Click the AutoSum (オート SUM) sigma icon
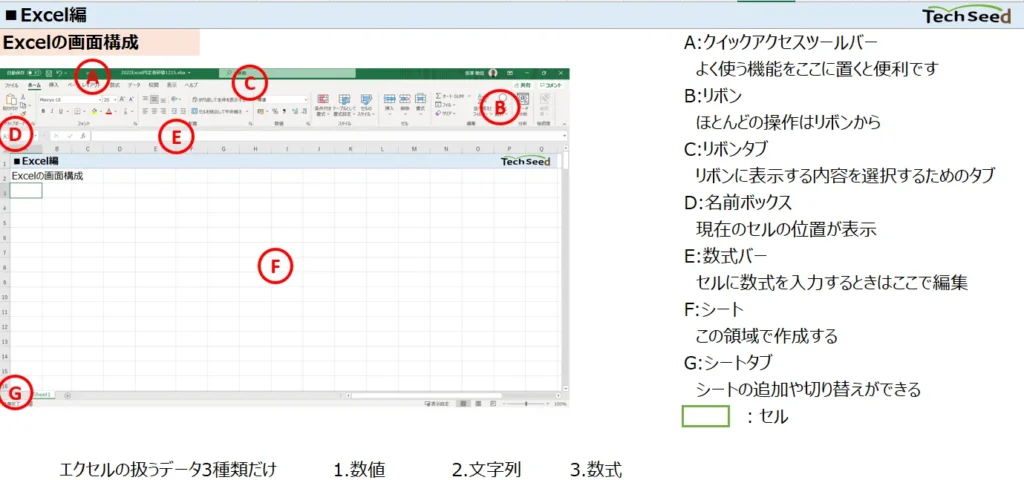 pyautogui.click(x=438, y=96)
